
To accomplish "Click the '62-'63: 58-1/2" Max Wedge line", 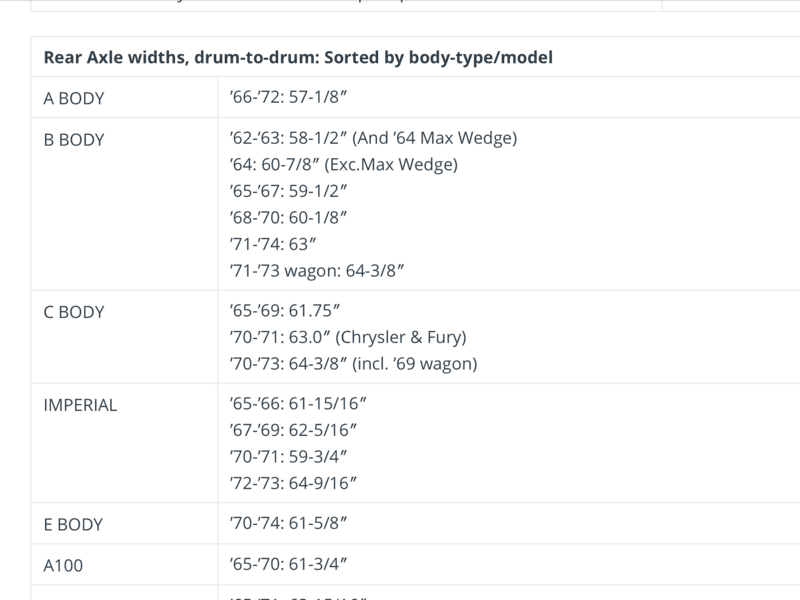I will pyautogui.click(x=373, y=138).
